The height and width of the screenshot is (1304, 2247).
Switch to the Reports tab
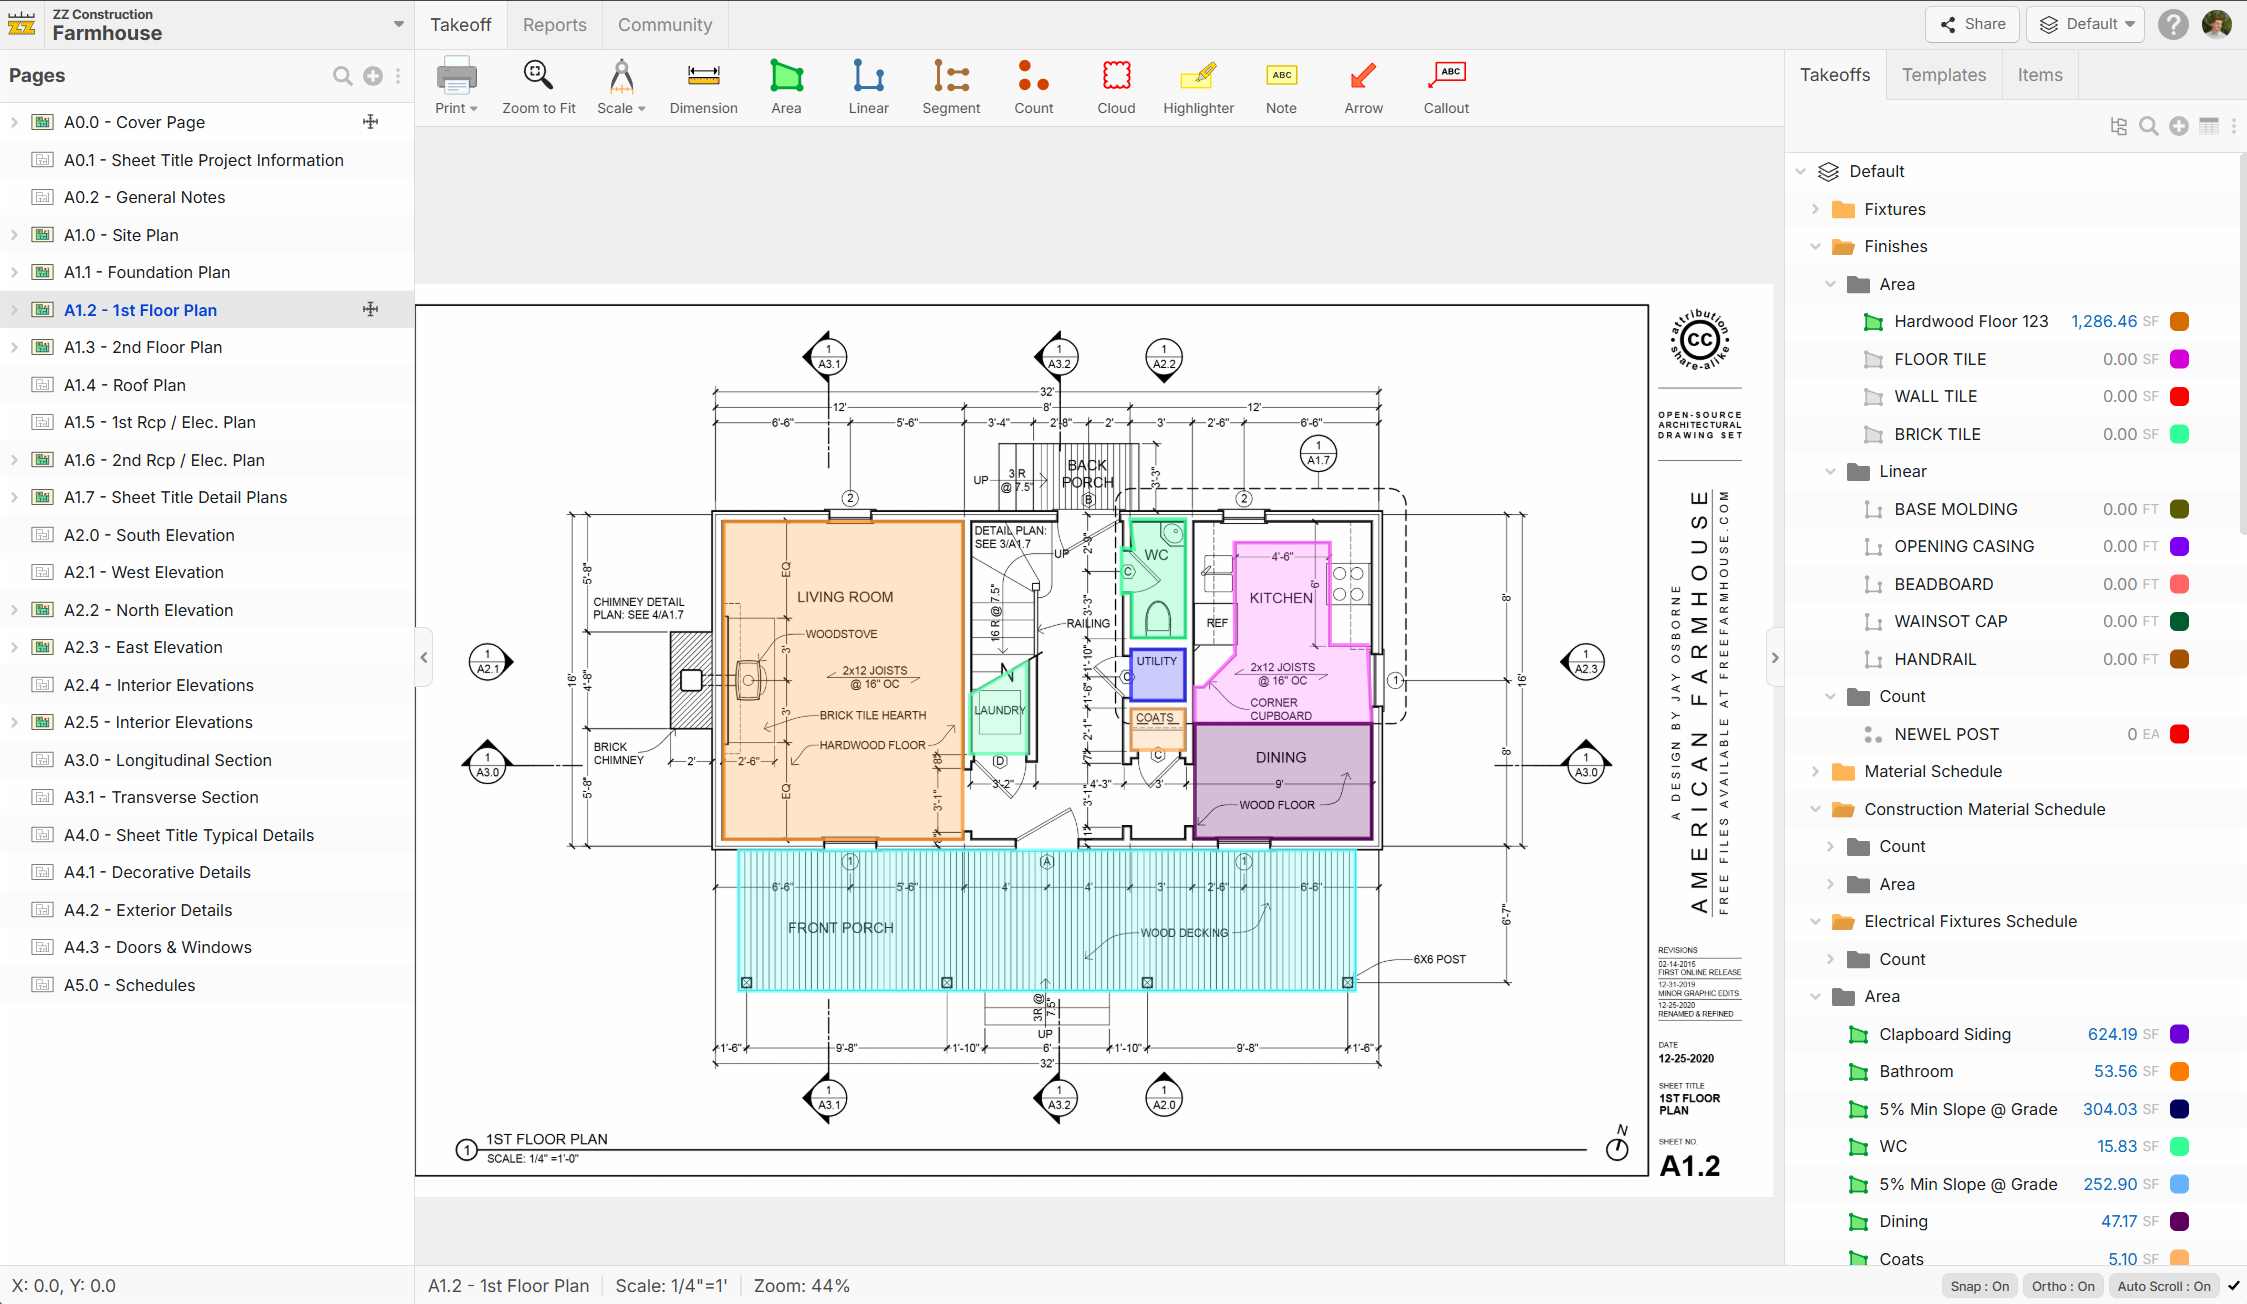click(x=554, y=25)
